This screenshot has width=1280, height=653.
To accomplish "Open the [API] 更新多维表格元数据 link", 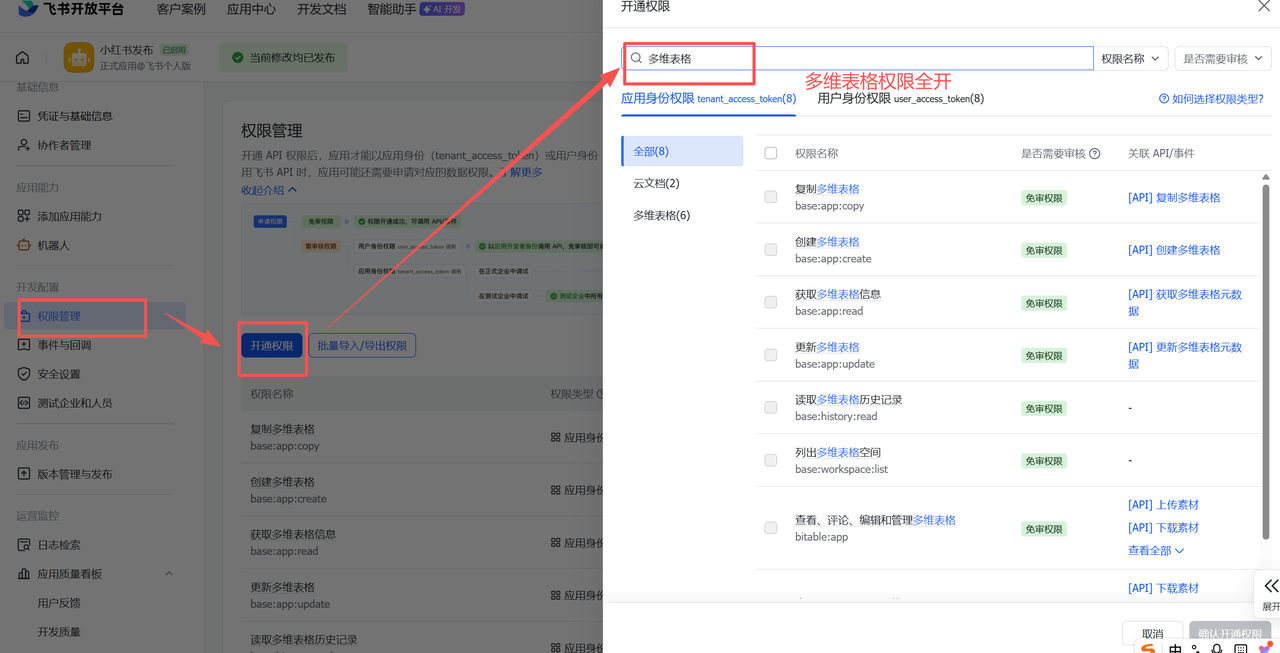I will (x=1185, y=355).
